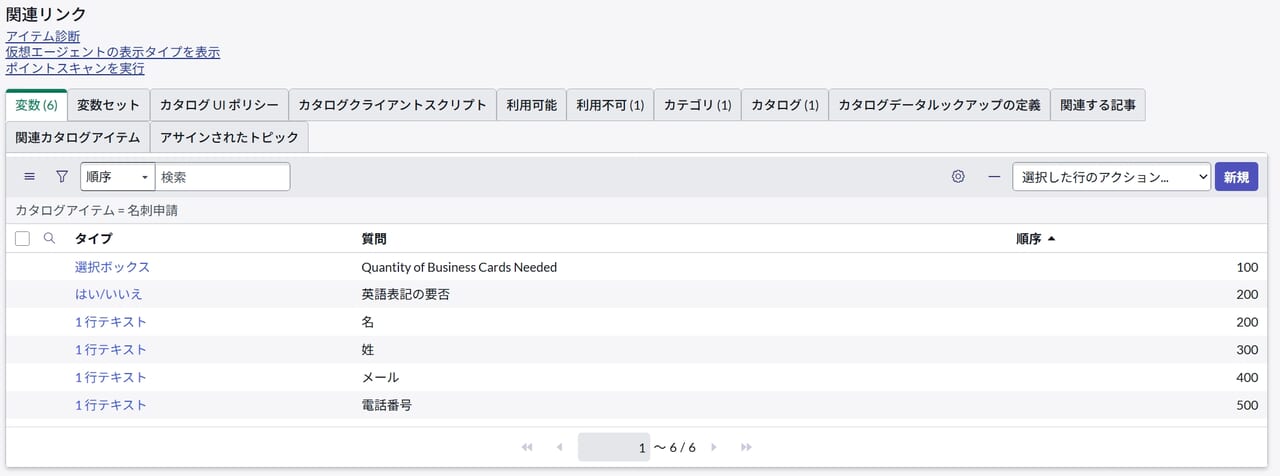
Task: Click the column search magnifier icon
Action: click(50, 239)
